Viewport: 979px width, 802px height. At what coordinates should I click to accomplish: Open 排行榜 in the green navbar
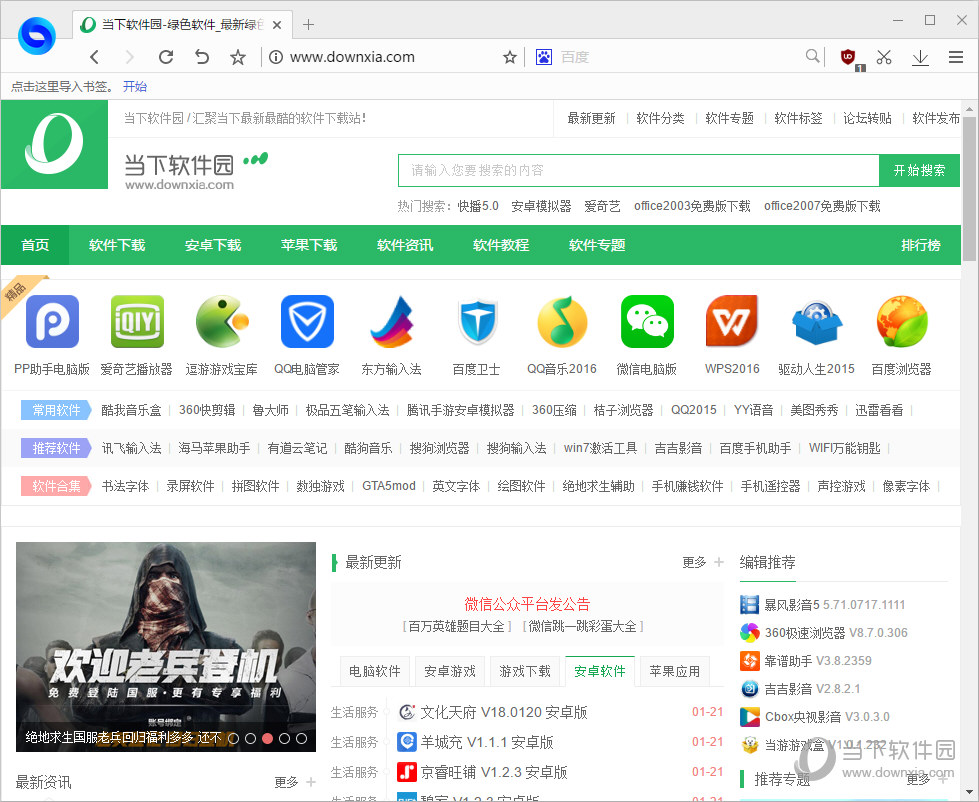point(921,245)
